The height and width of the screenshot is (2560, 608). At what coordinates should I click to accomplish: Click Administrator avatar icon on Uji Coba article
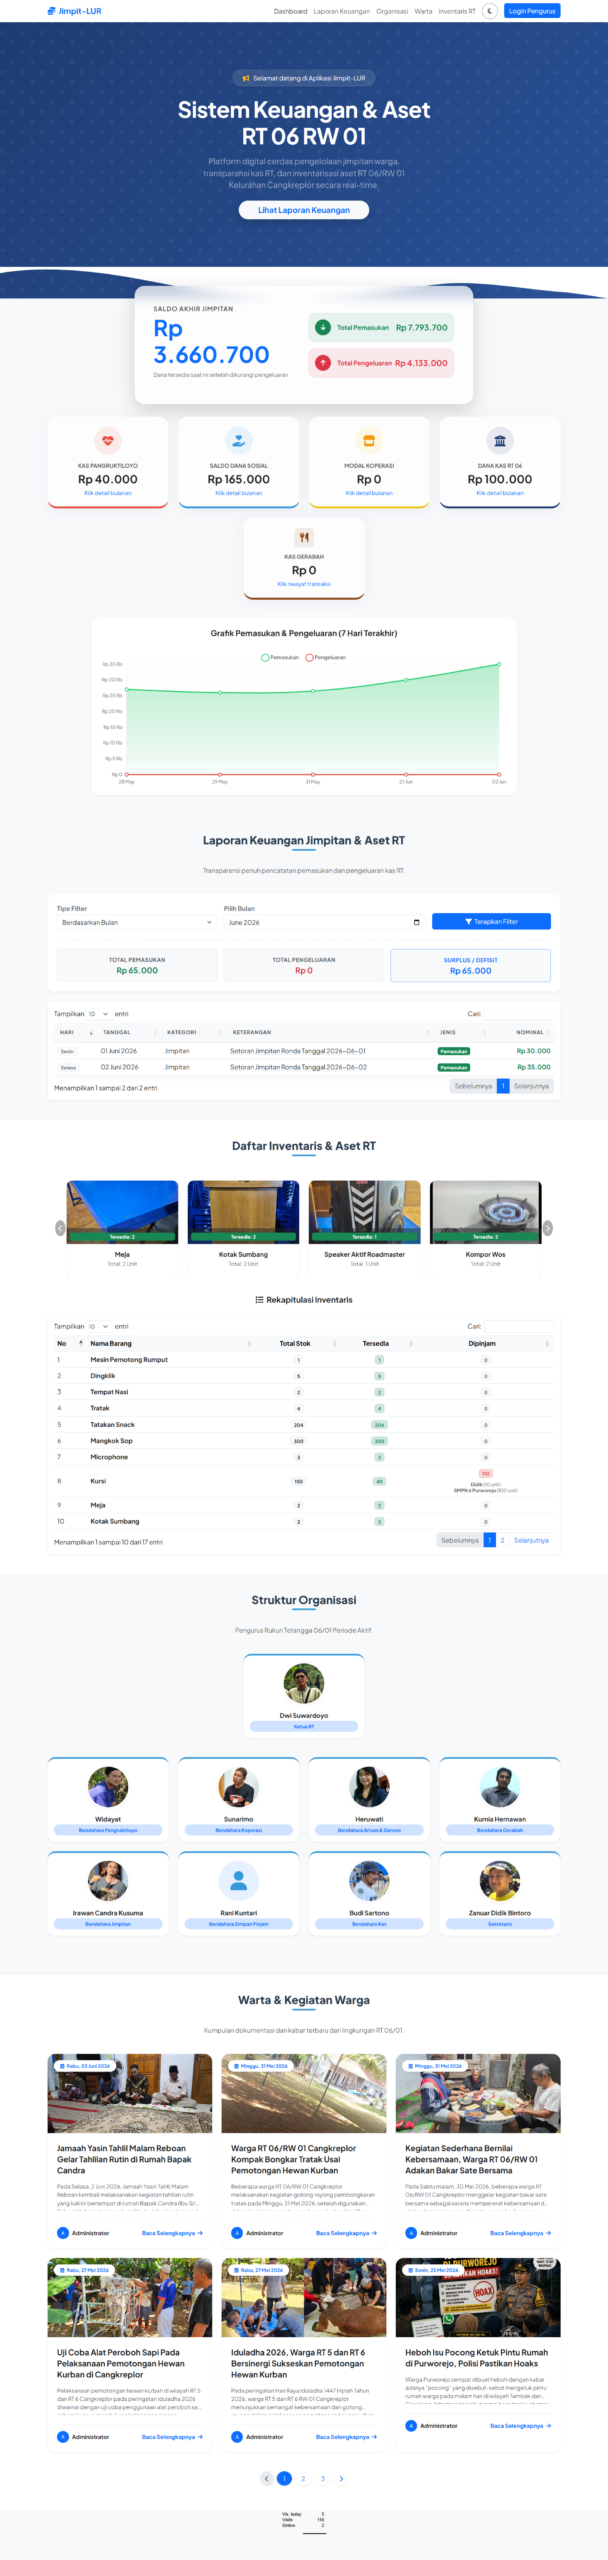[63, 2437]
